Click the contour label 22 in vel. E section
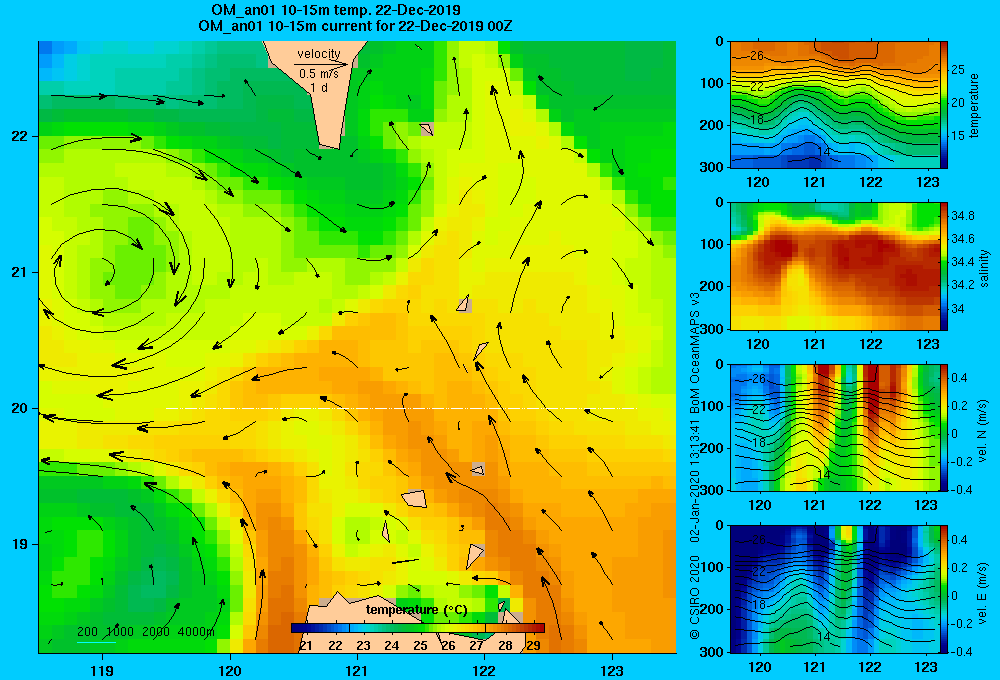The height and width of the screenshot is (680, 1000). [x=758, y=572]
